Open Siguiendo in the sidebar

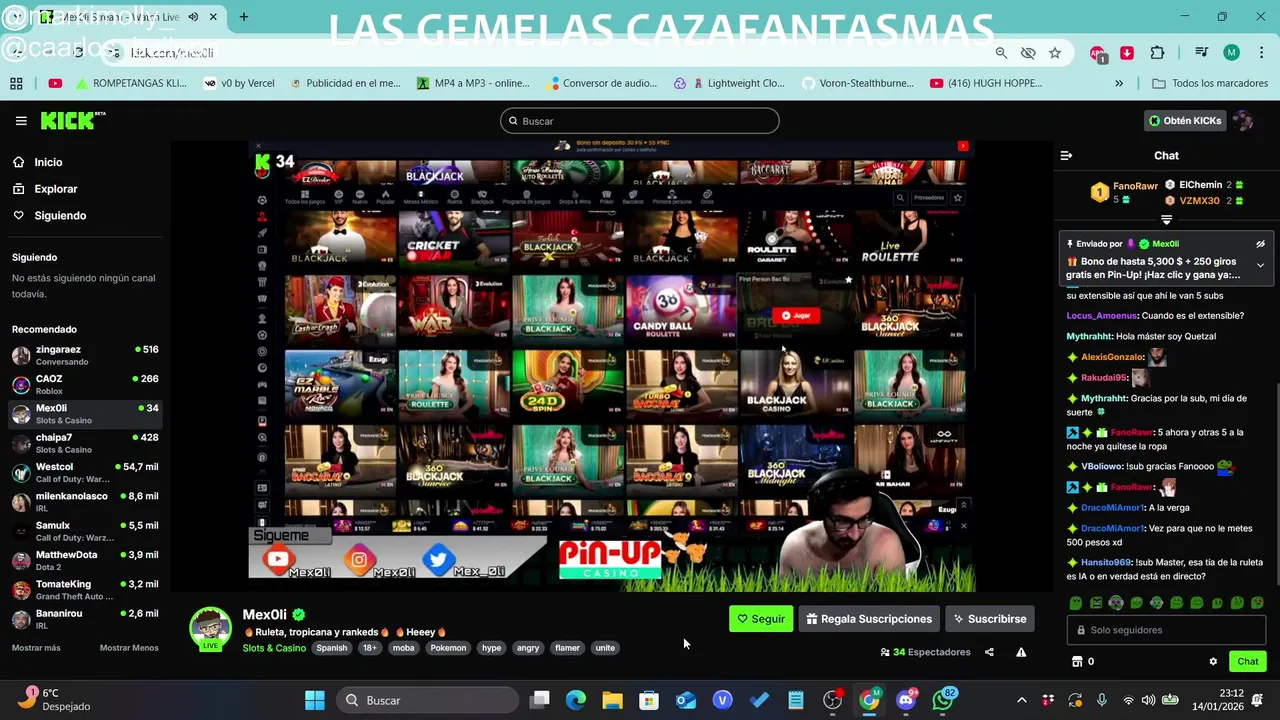(x=60, y=215)
